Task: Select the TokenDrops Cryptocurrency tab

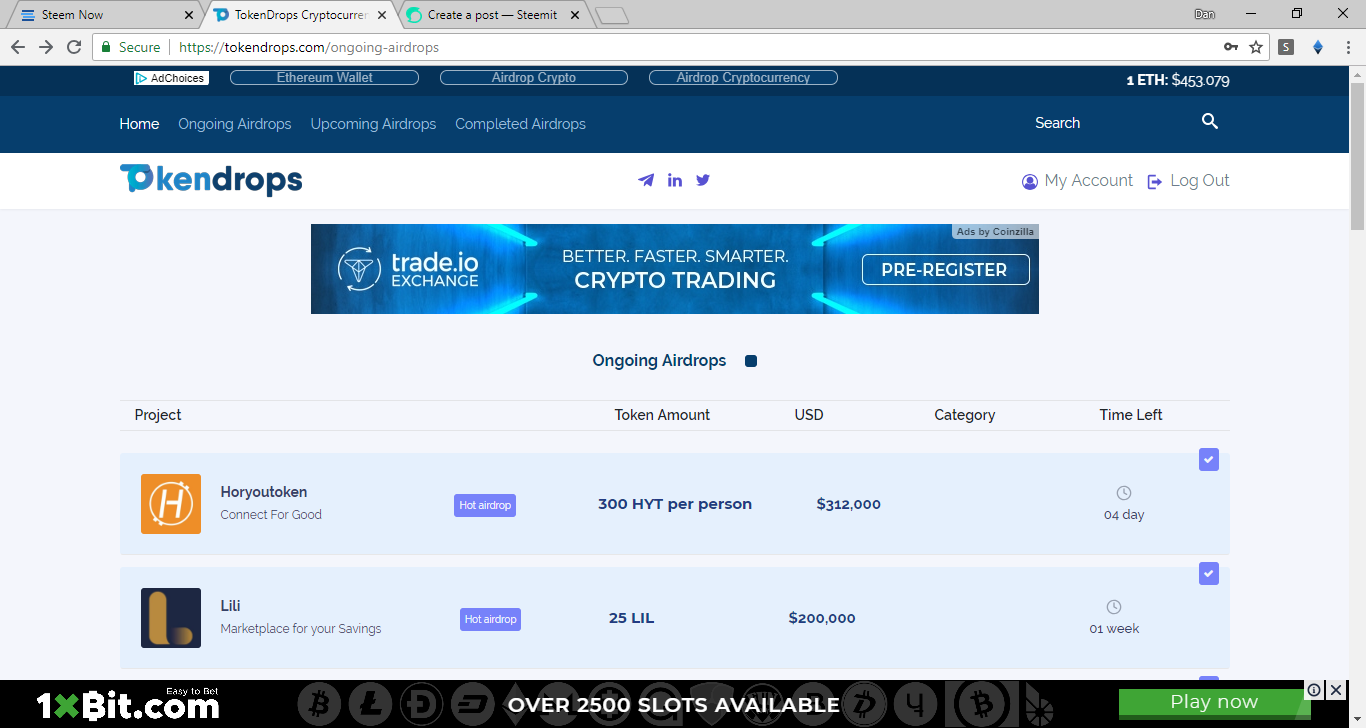Action: click(x=299, y=15)
